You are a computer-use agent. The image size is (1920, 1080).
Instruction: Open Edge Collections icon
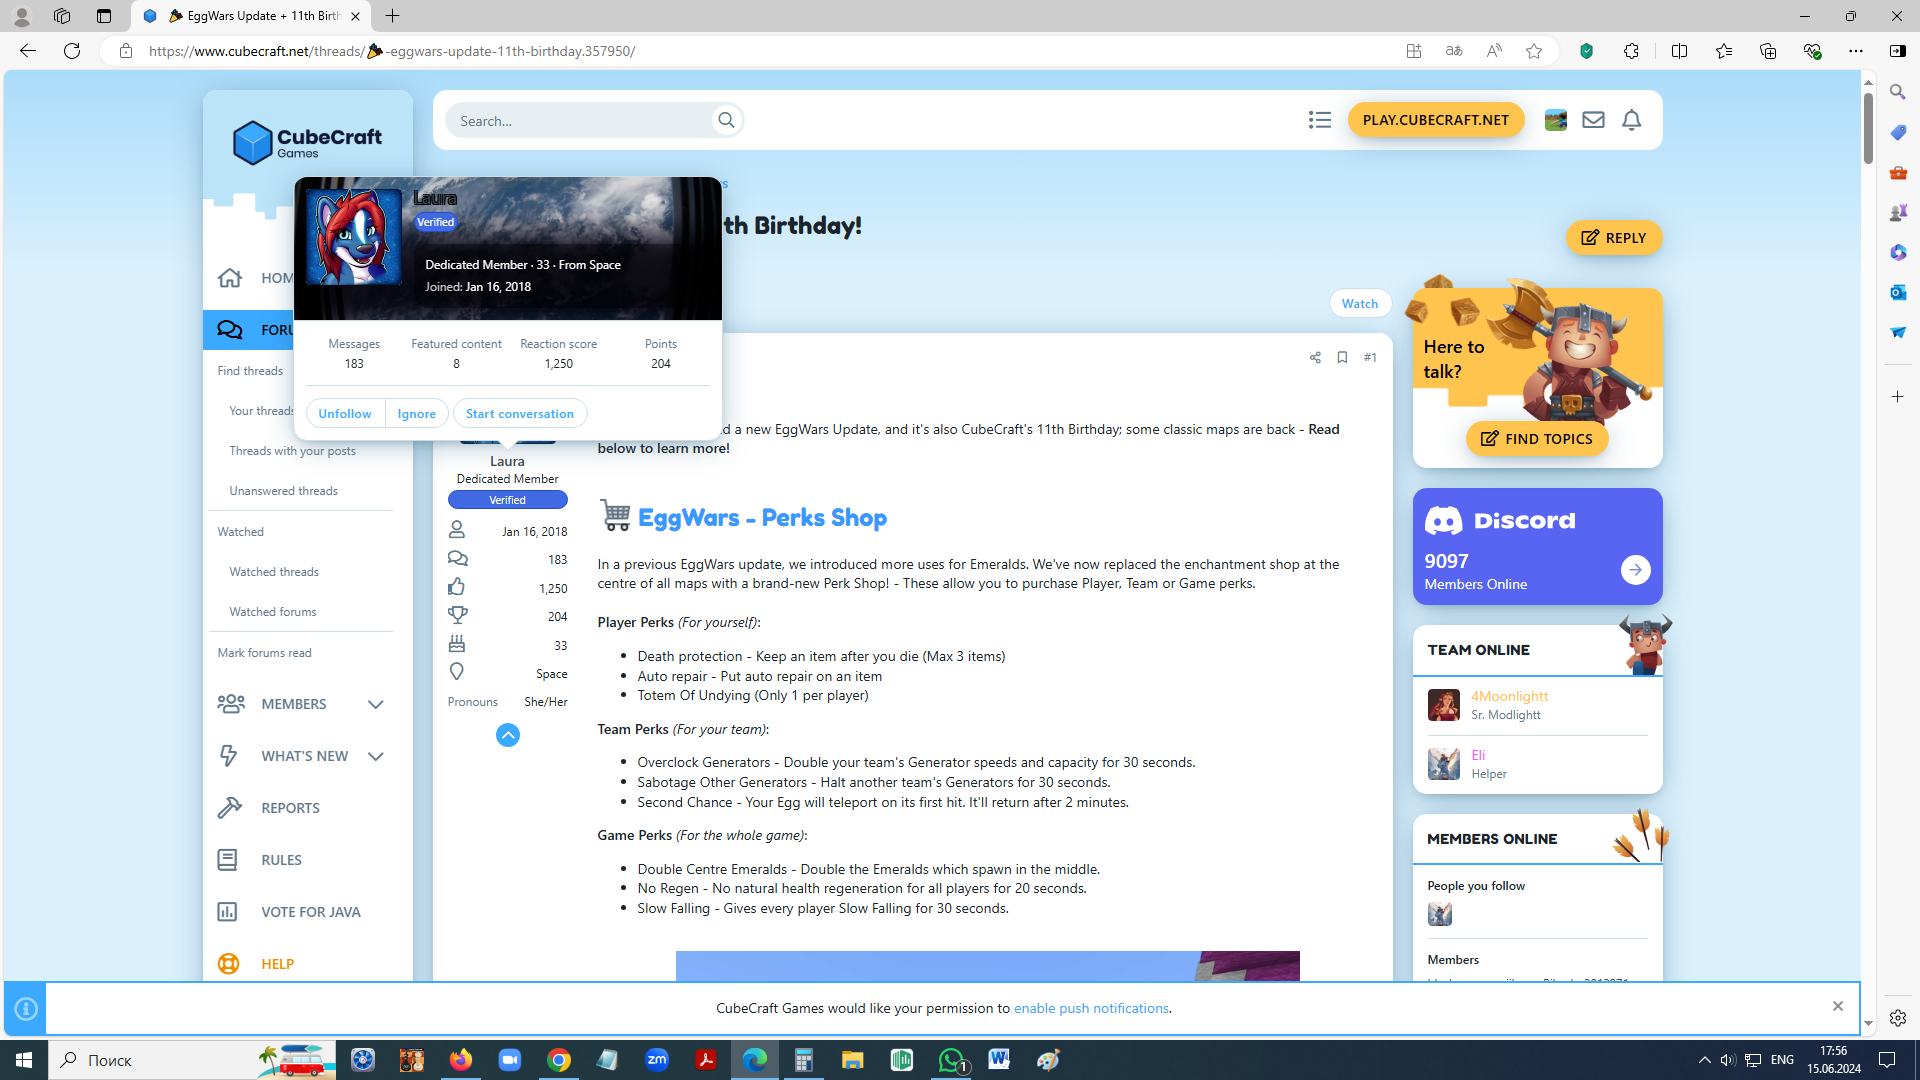1767,51
